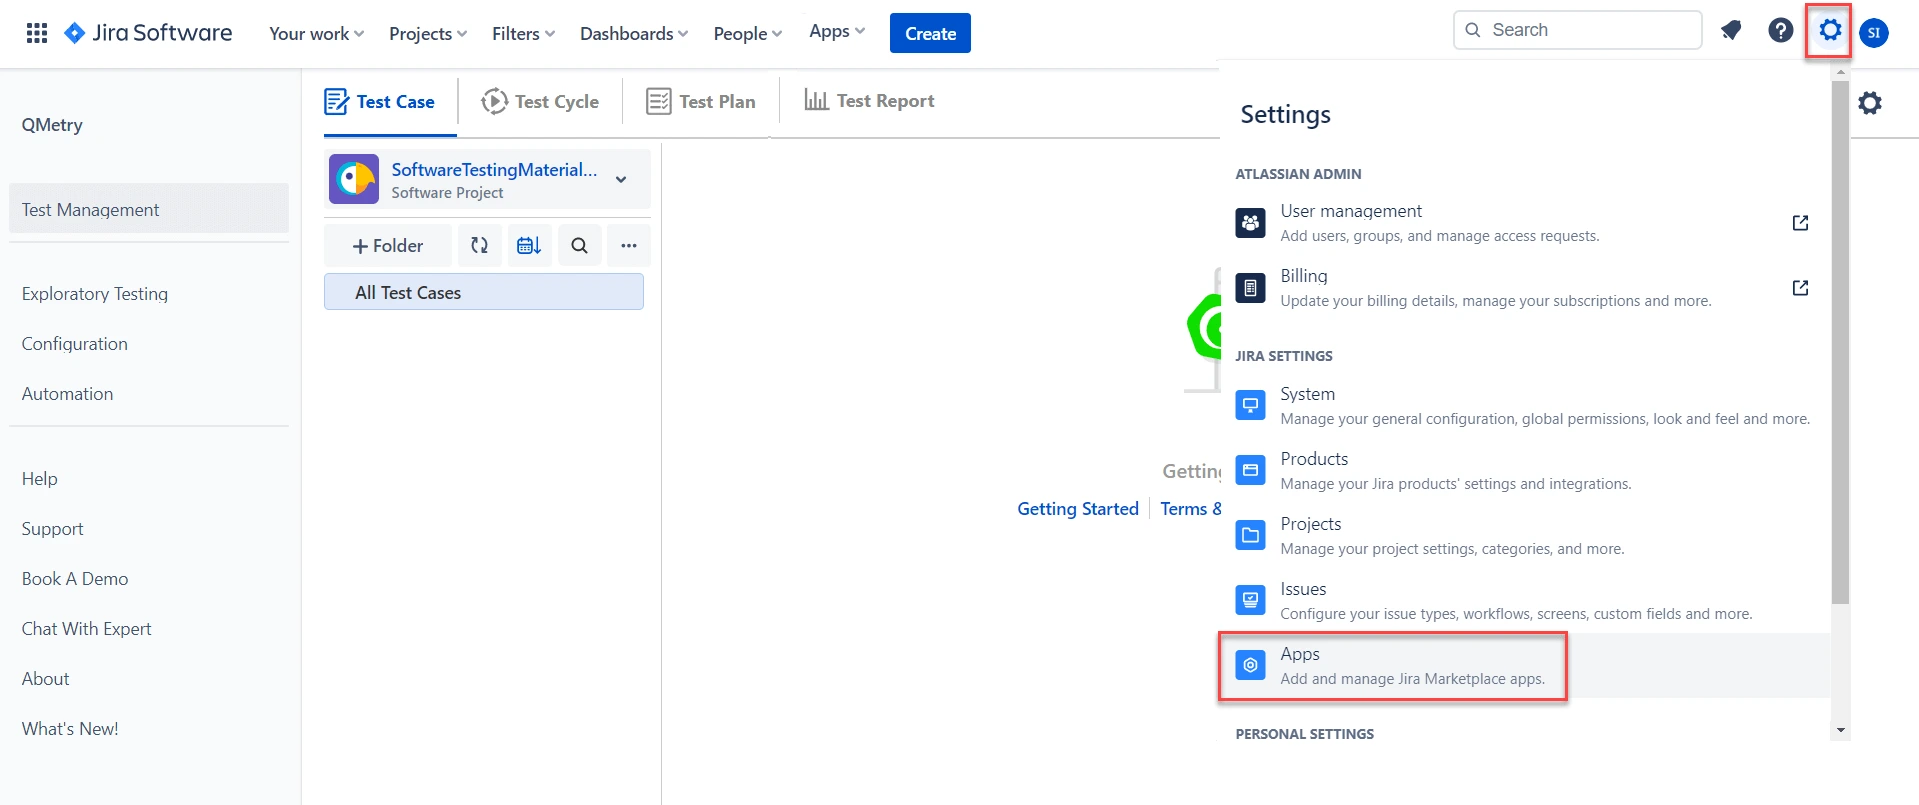Open Exploratory Testing in the sidebar
This screenshot has width=1919, height=805.
point(95,293)
